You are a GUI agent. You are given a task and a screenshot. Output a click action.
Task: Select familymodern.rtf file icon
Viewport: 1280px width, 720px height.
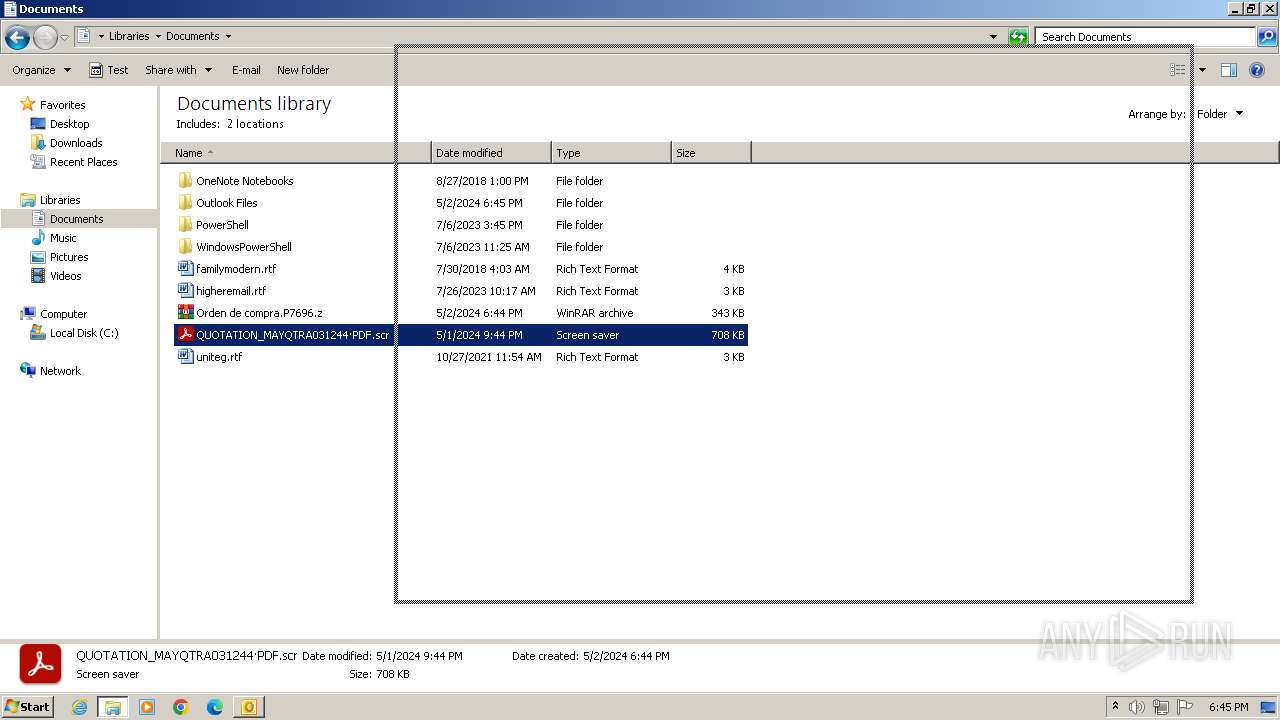coord(185,269)
